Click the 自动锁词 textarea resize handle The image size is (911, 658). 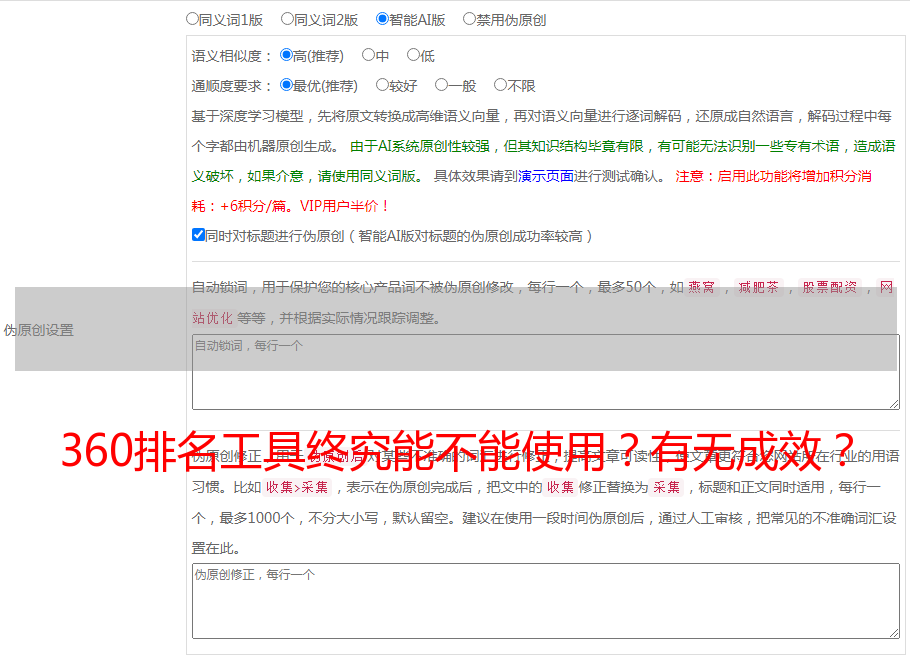pyautogui.click(x=894, y=404)
